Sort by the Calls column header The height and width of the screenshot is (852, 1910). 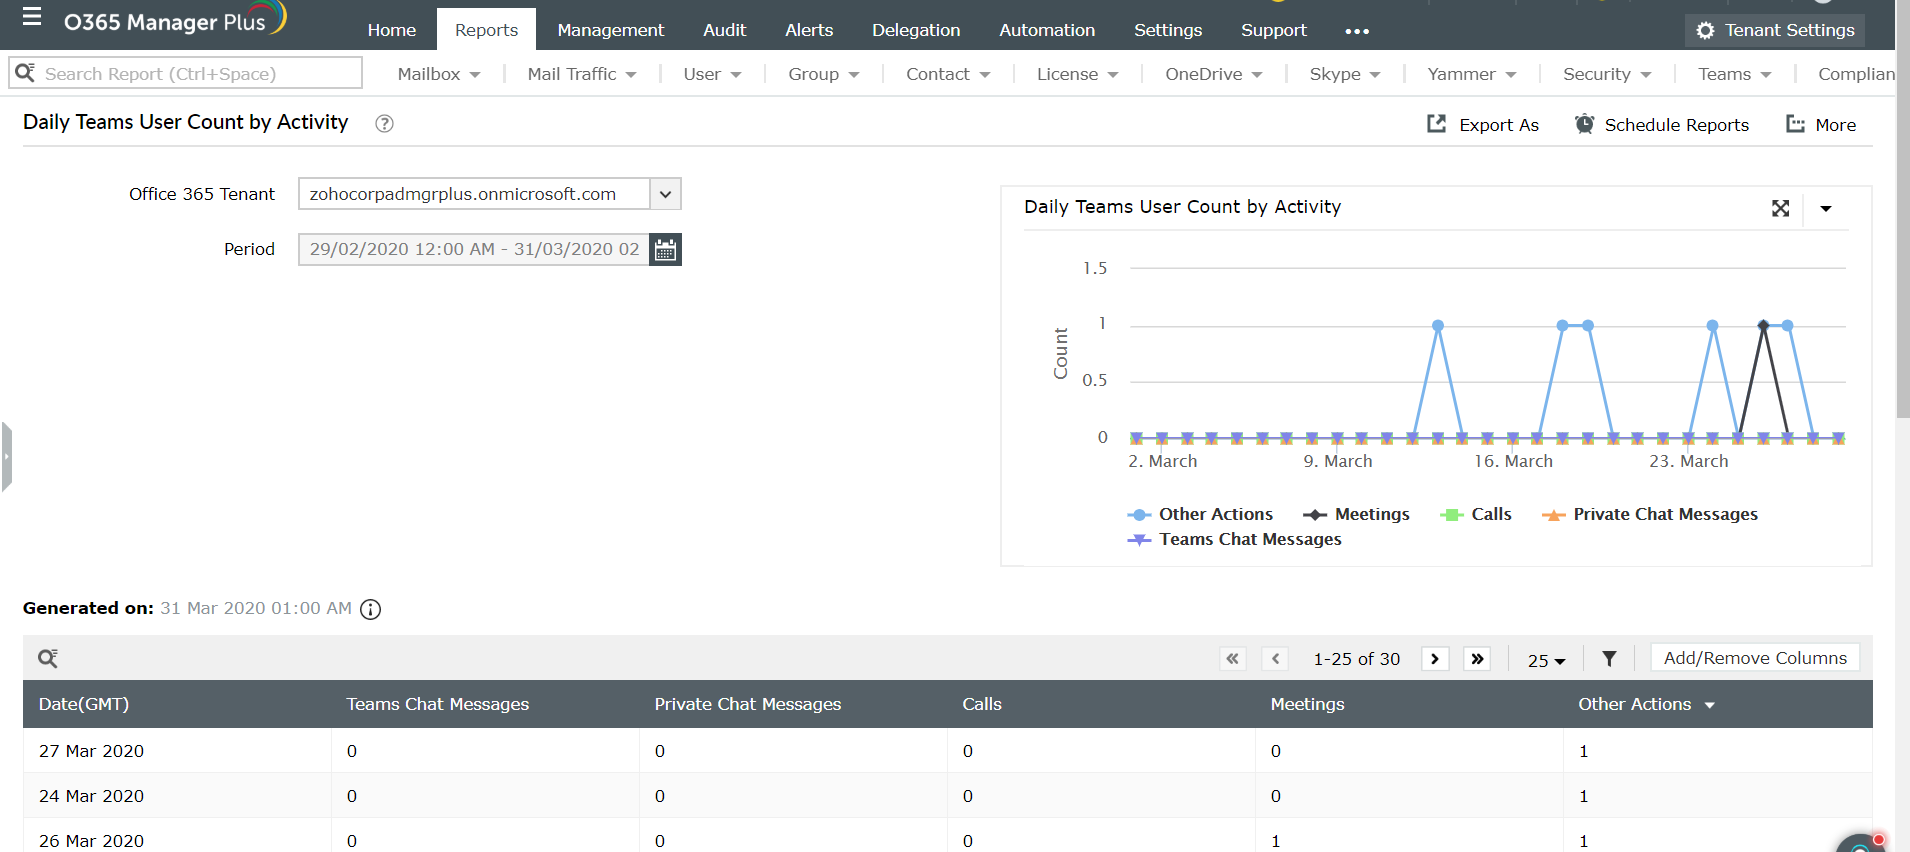click(x=982, y=704)
